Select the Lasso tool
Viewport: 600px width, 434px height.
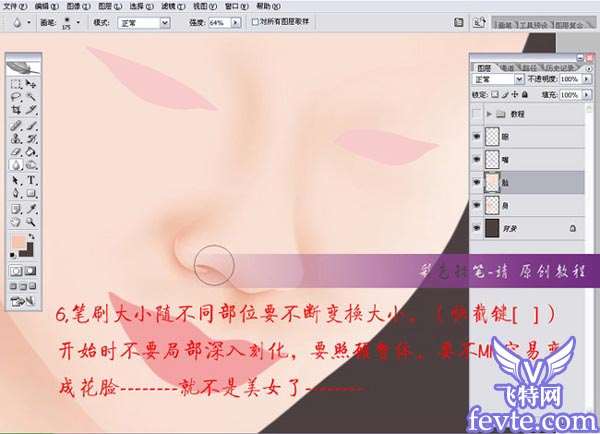pos(16,98)
